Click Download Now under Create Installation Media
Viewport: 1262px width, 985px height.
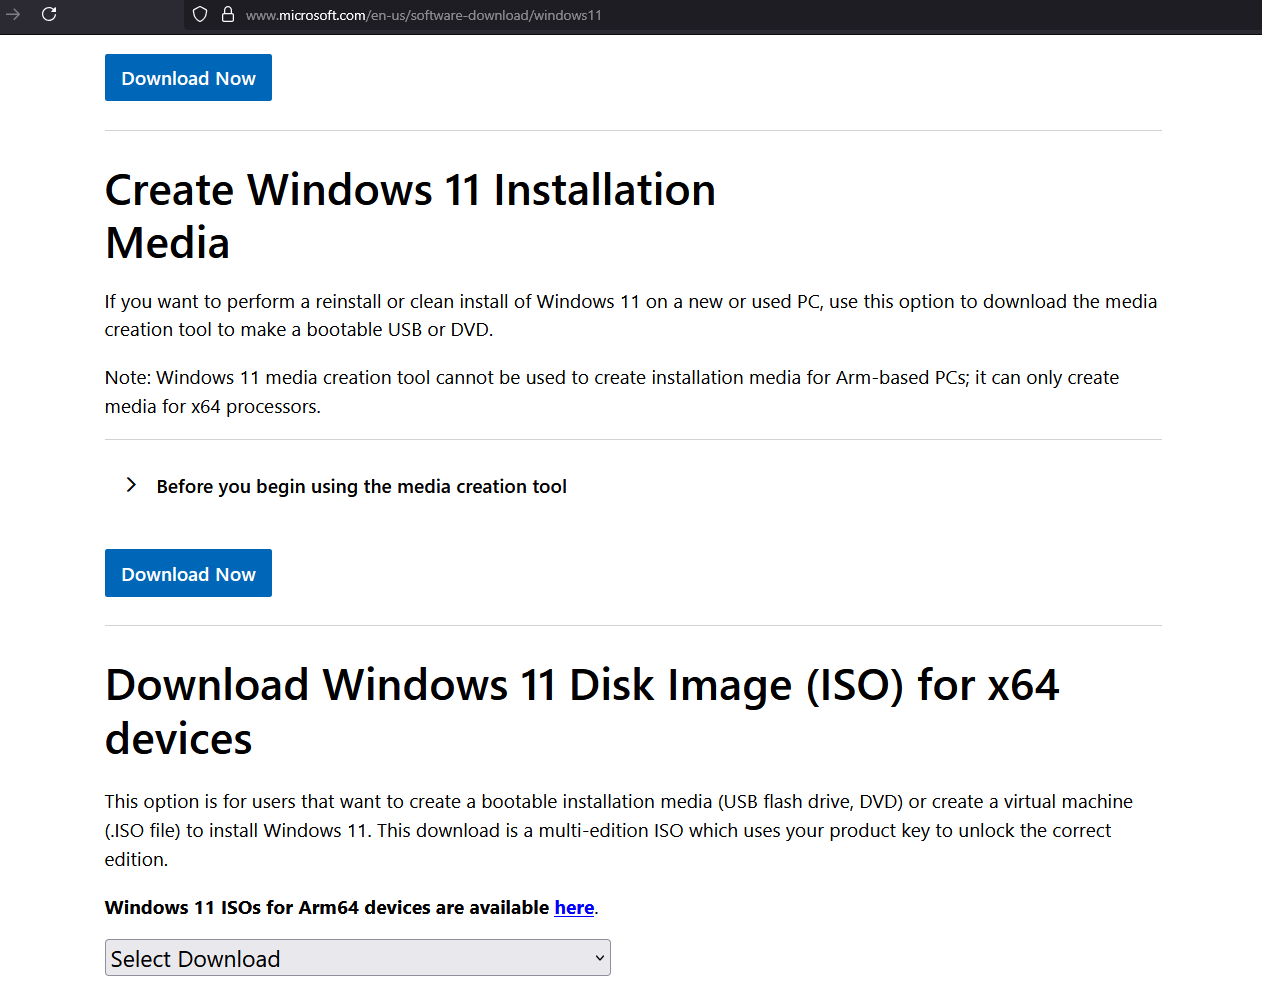click(188, 573)
